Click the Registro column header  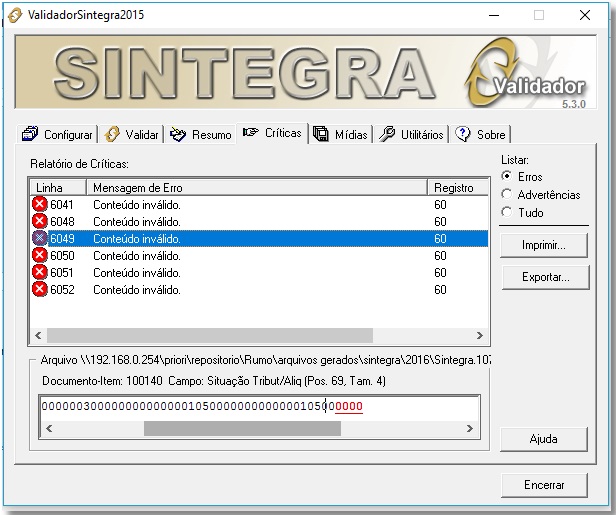(458, 188)
